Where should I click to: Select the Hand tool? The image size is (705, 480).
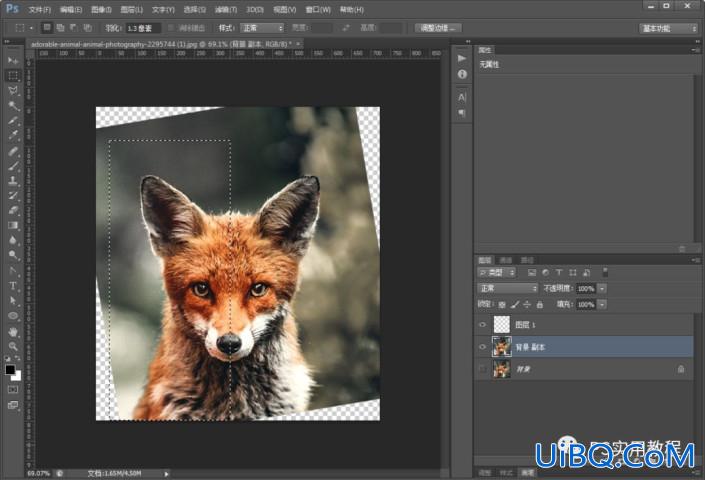click(x=13, y=332)
